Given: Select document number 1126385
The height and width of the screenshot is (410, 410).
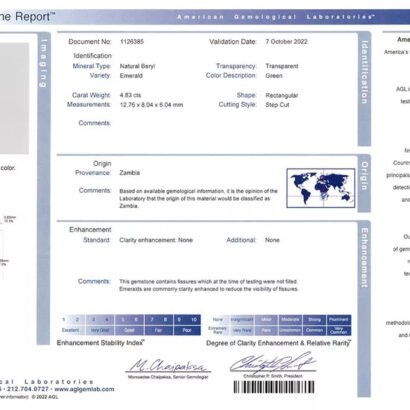Looking at the screenshot, I should (132, 42).
